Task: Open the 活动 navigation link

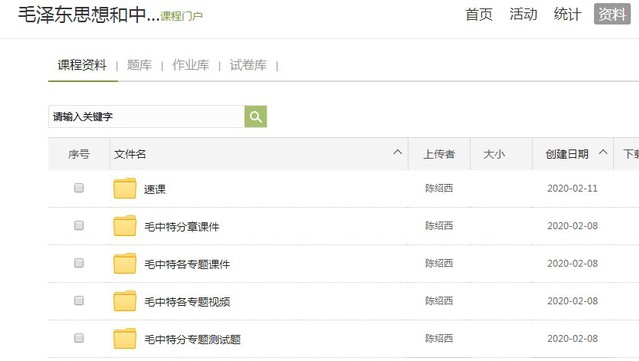Action: click(523, 15)
